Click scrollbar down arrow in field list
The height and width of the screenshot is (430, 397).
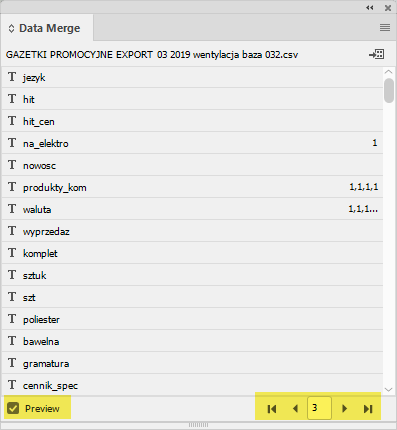click(388, 389)
